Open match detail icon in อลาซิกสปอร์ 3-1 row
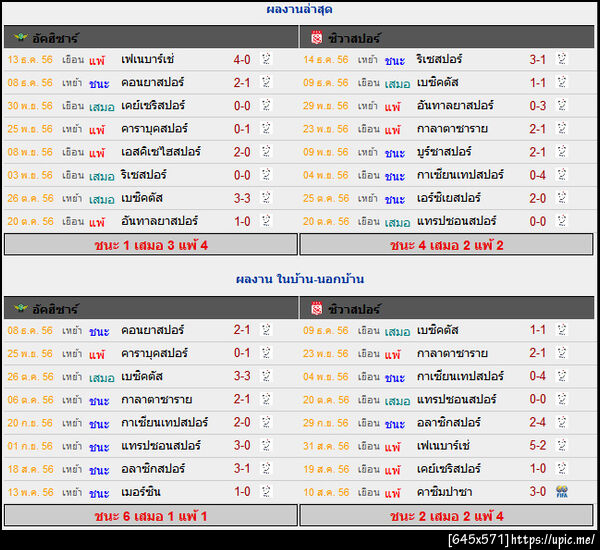The image size is (600, 550). pyautogui.click(x=266, y=468)
